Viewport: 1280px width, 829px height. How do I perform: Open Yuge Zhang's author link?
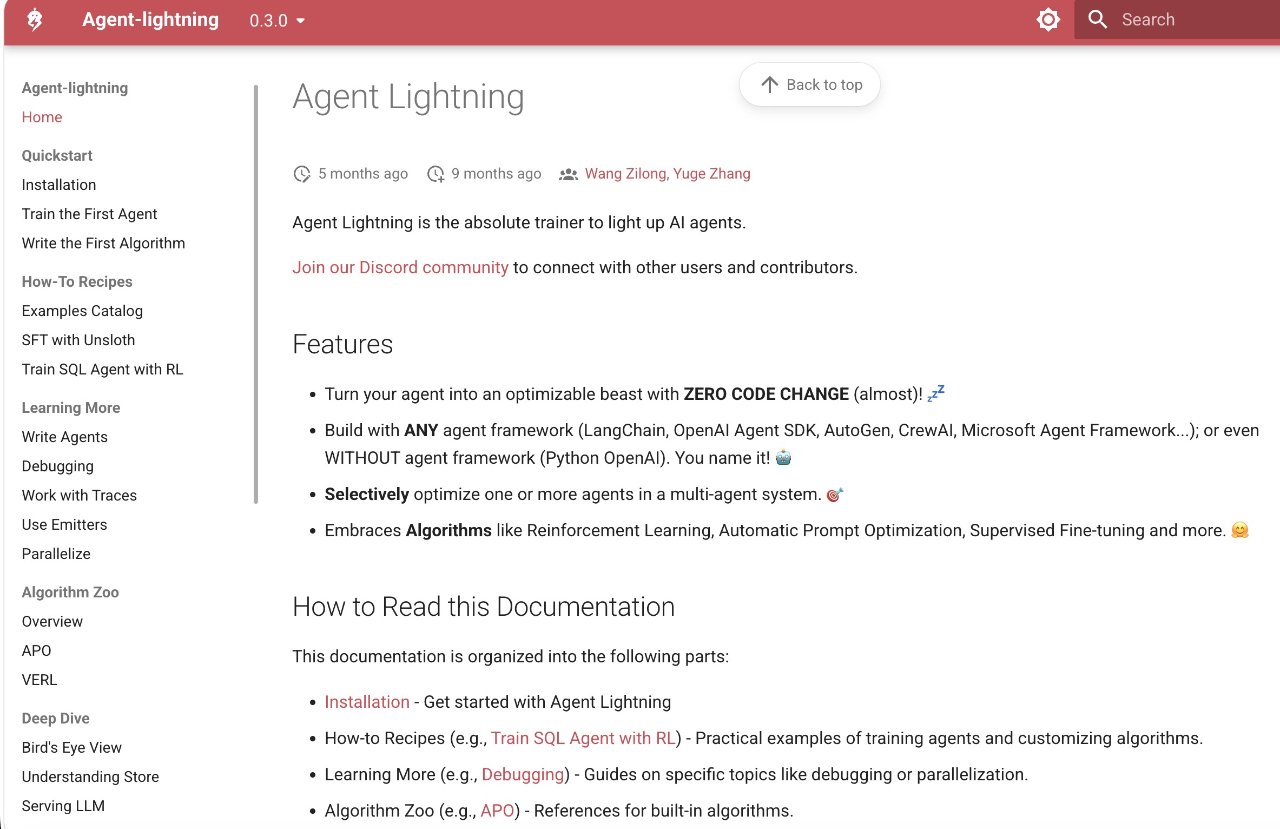(712, 174)
